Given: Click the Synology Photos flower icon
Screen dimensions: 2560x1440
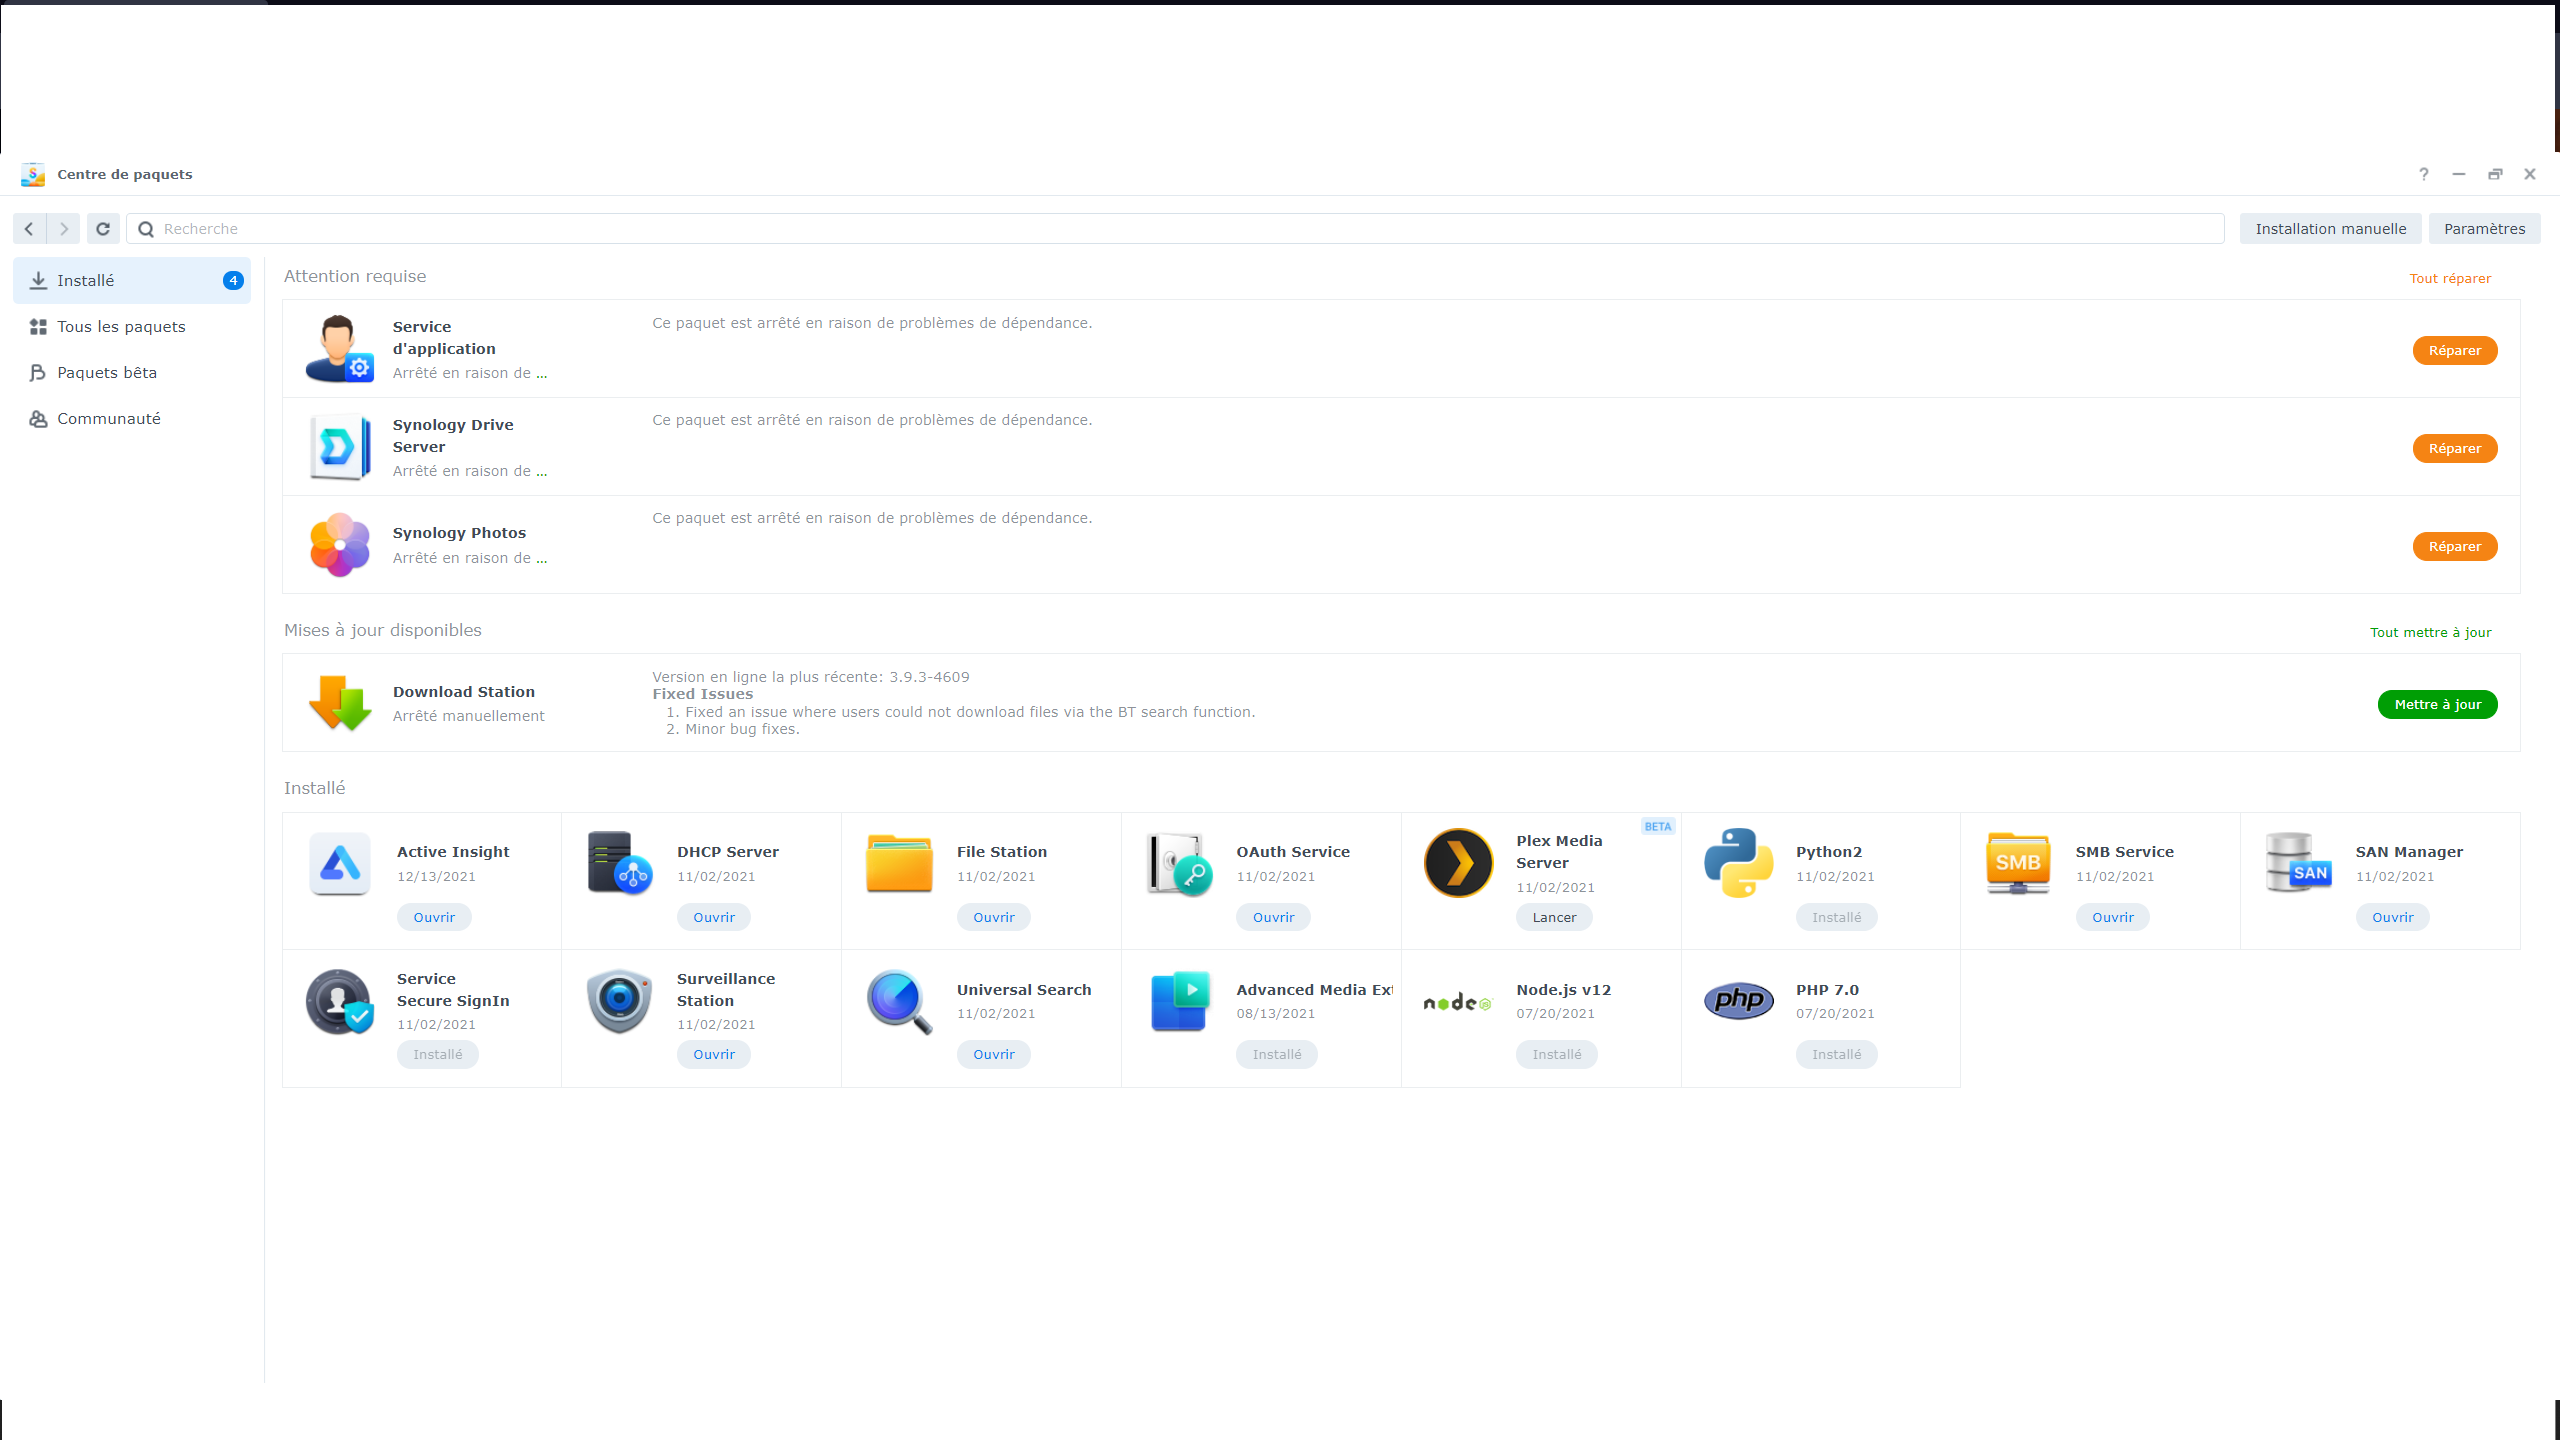Looking at the screenshot, I should [x=340, y=545].
